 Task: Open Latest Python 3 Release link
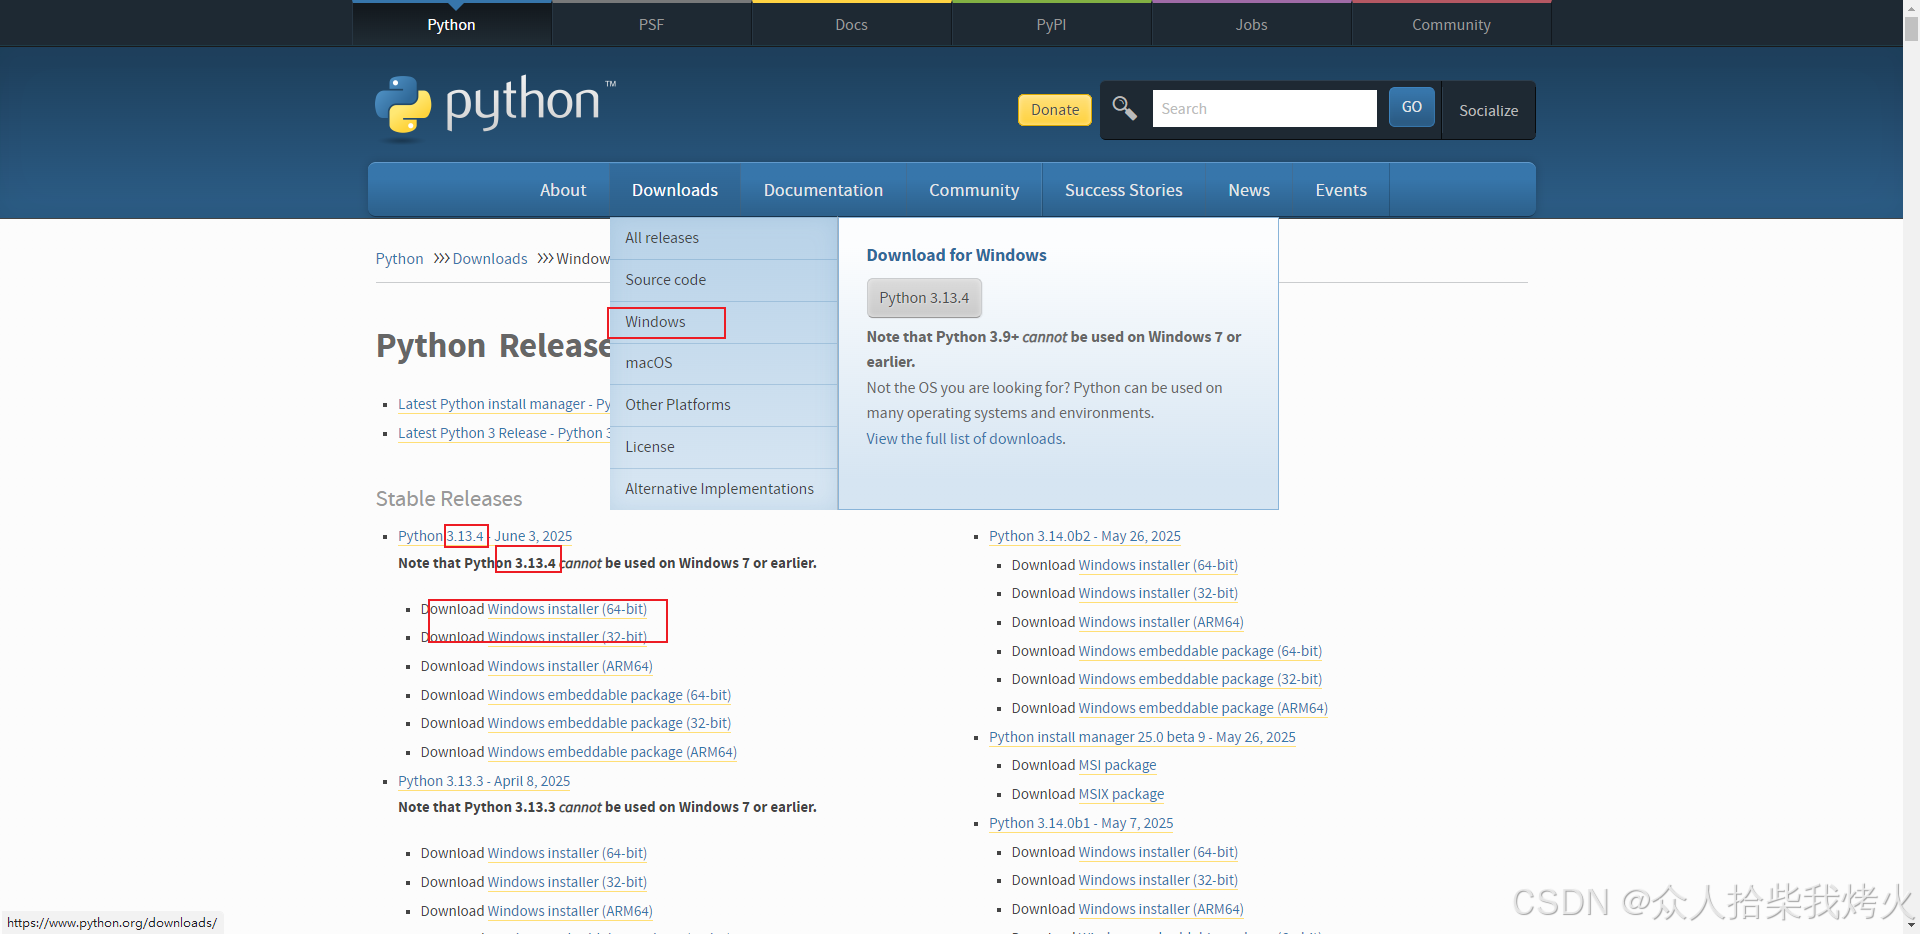(x=504, y=433)
